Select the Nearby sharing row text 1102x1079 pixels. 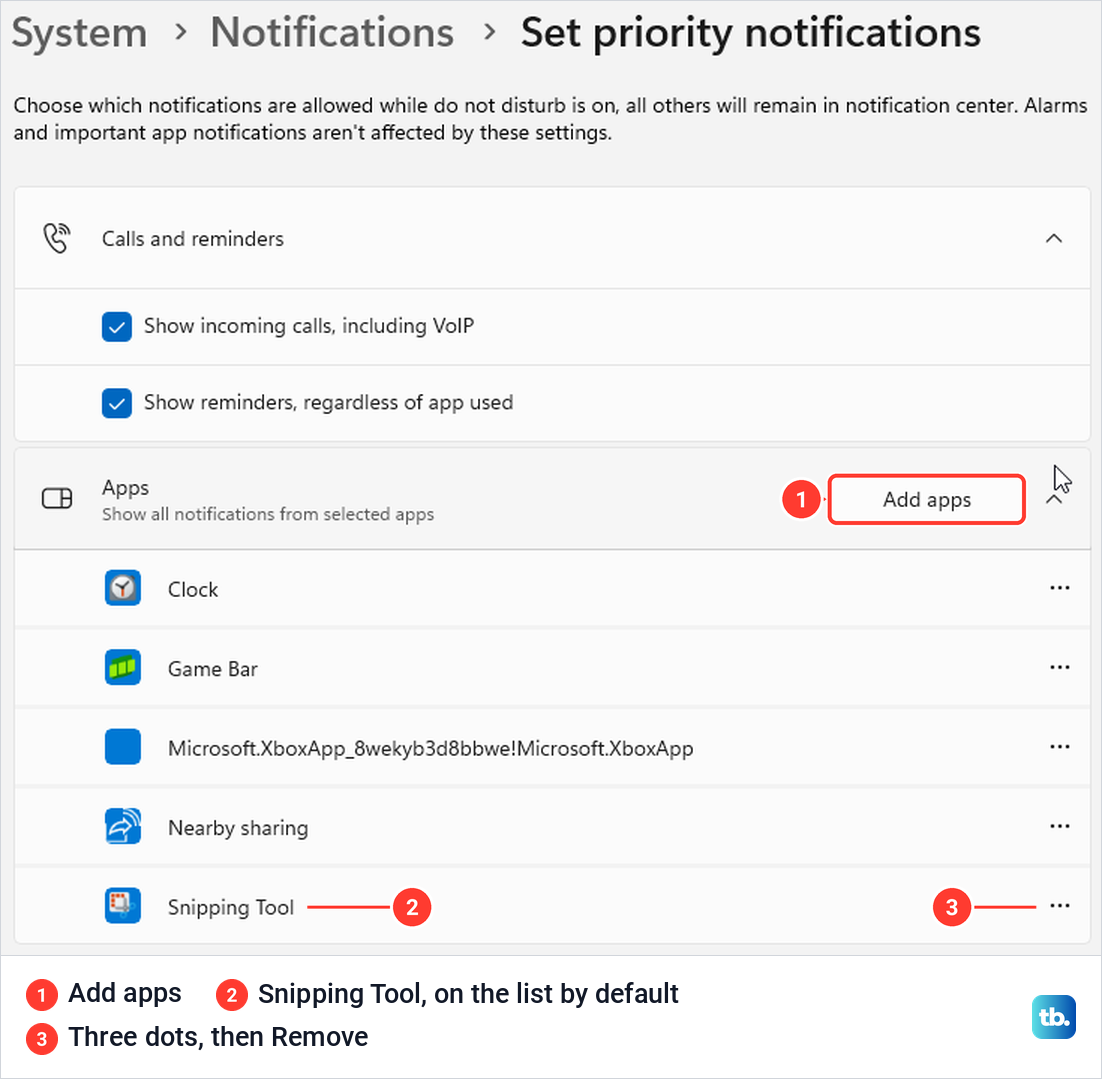tap(238, 828)
